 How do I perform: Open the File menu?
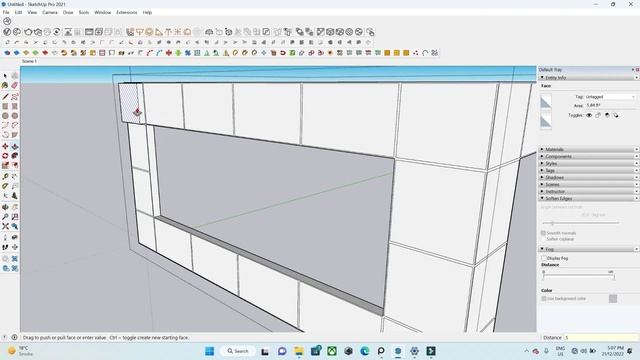click(x=6, y=13)
